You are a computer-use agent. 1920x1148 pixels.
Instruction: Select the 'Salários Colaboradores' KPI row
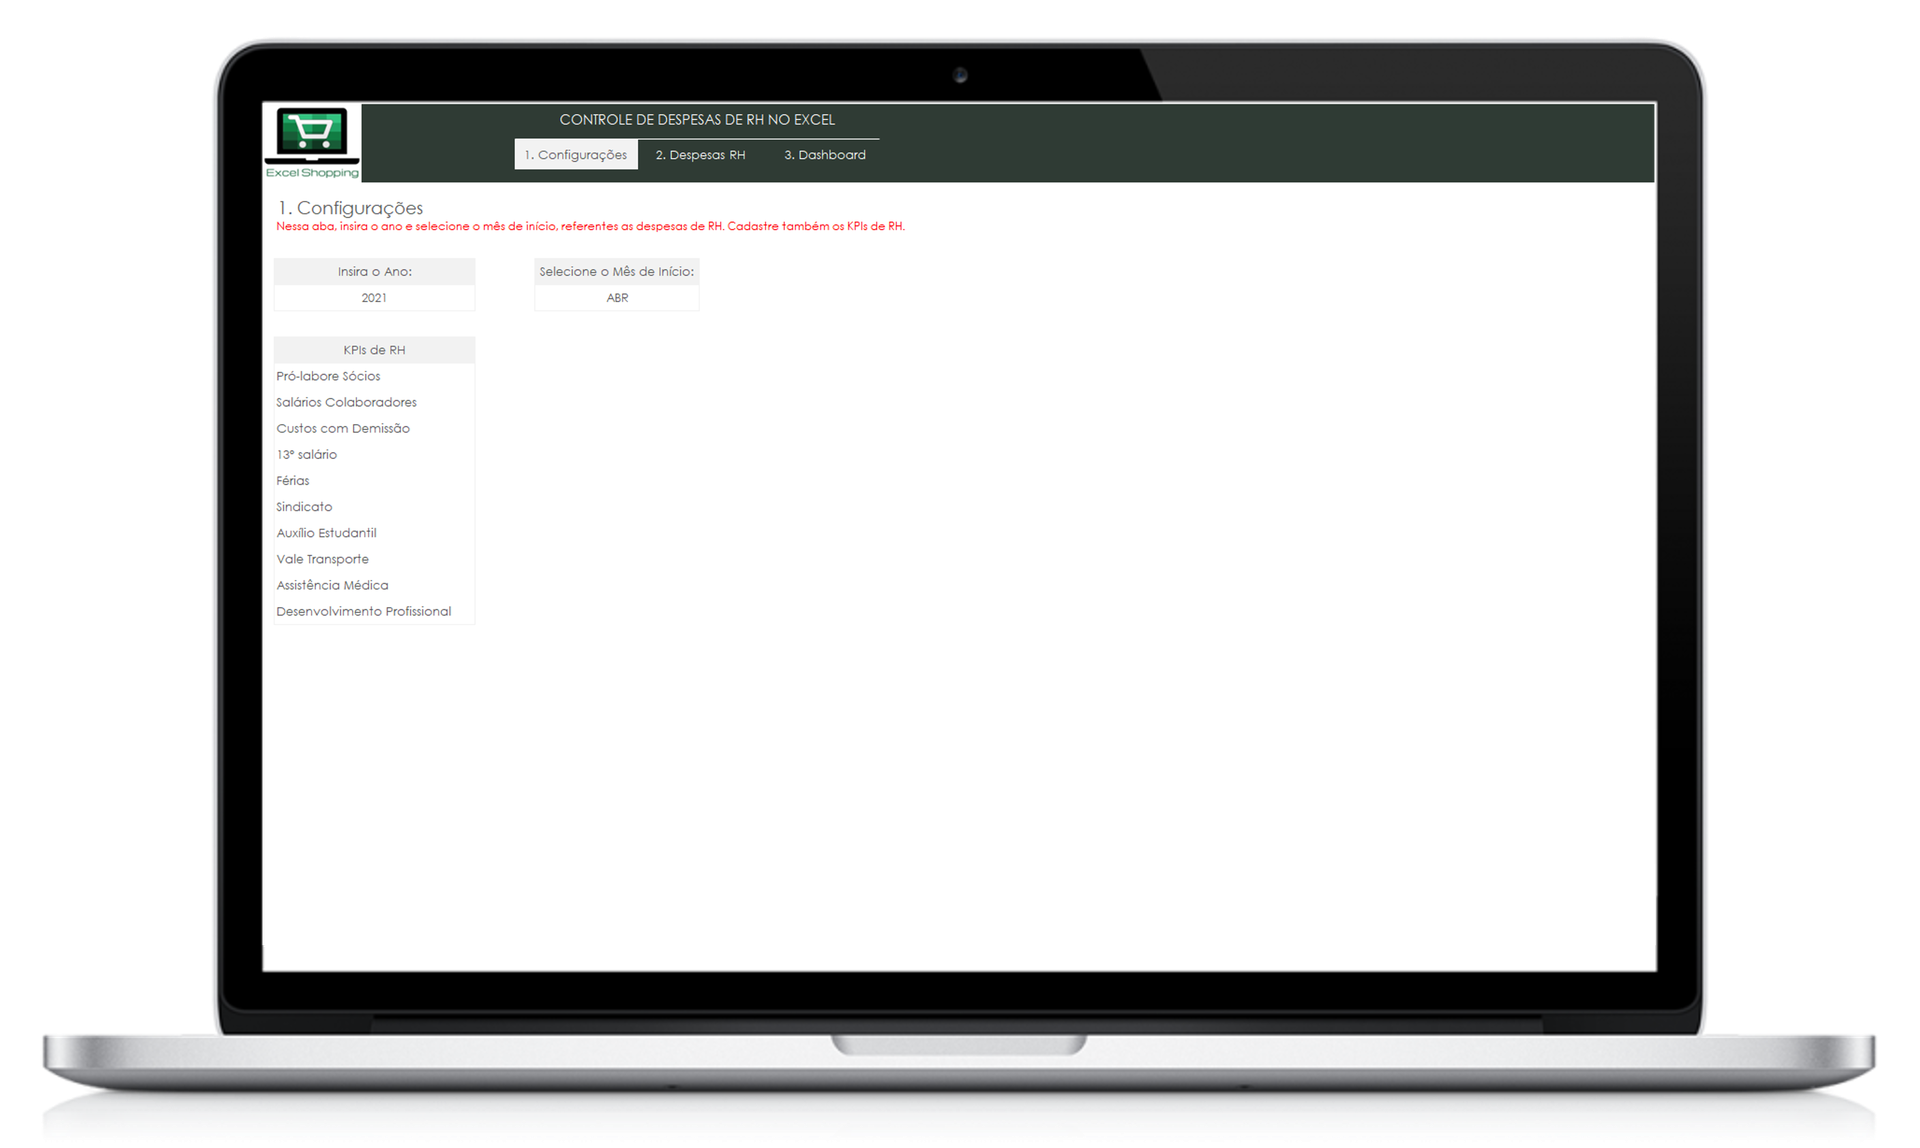tap(374, 402)
